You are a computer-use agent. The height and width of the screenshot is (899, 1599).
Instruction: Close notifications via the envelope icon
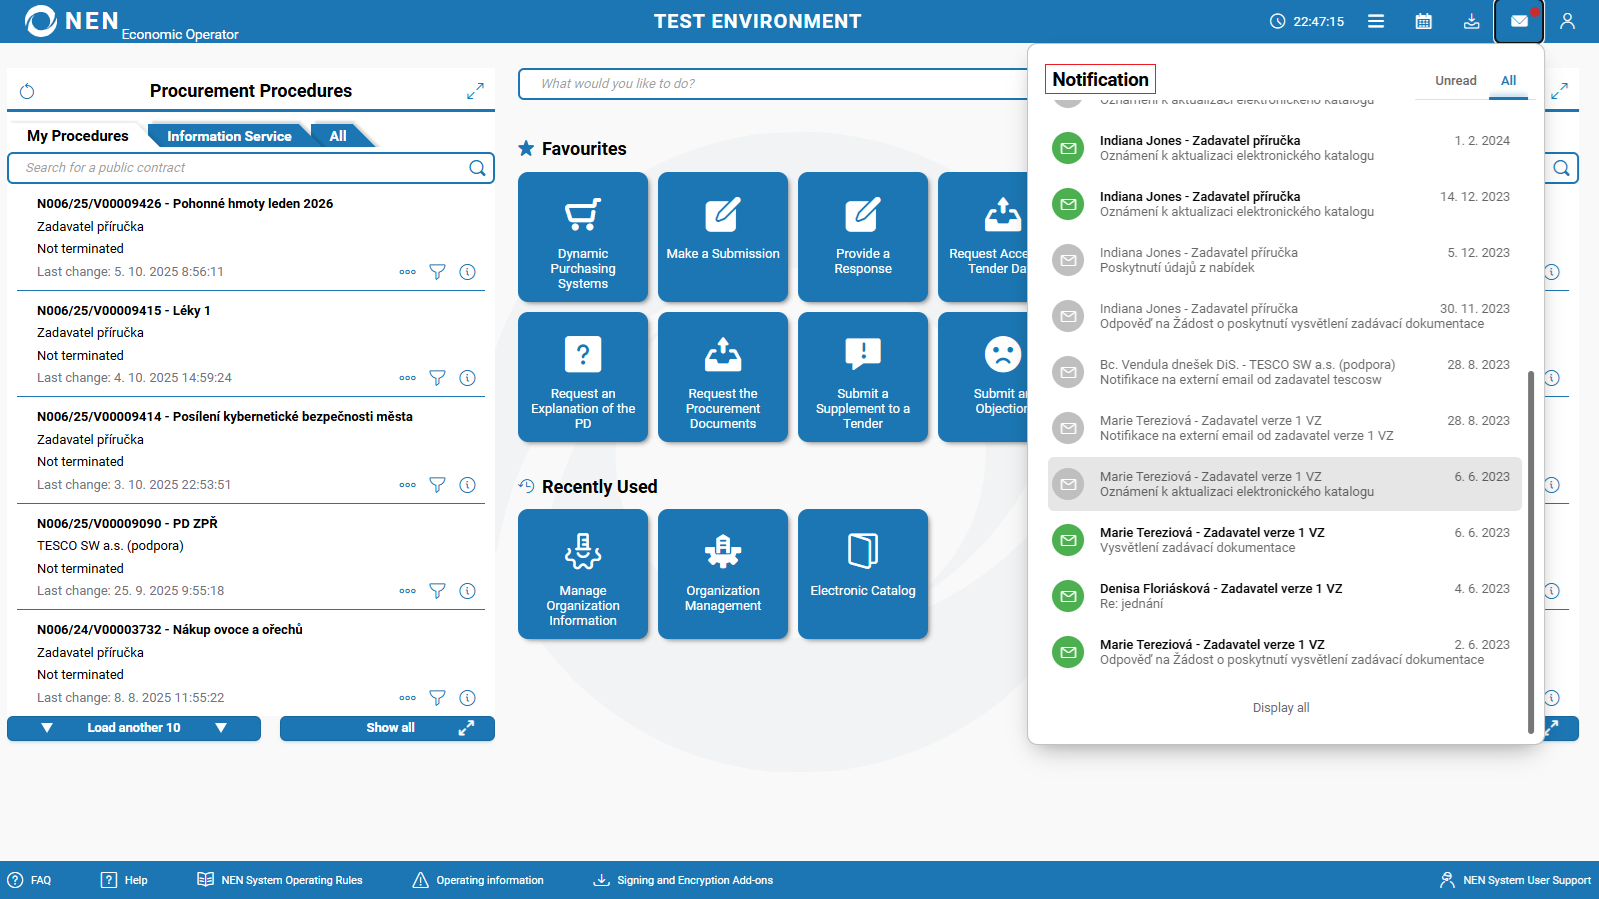1519,21
